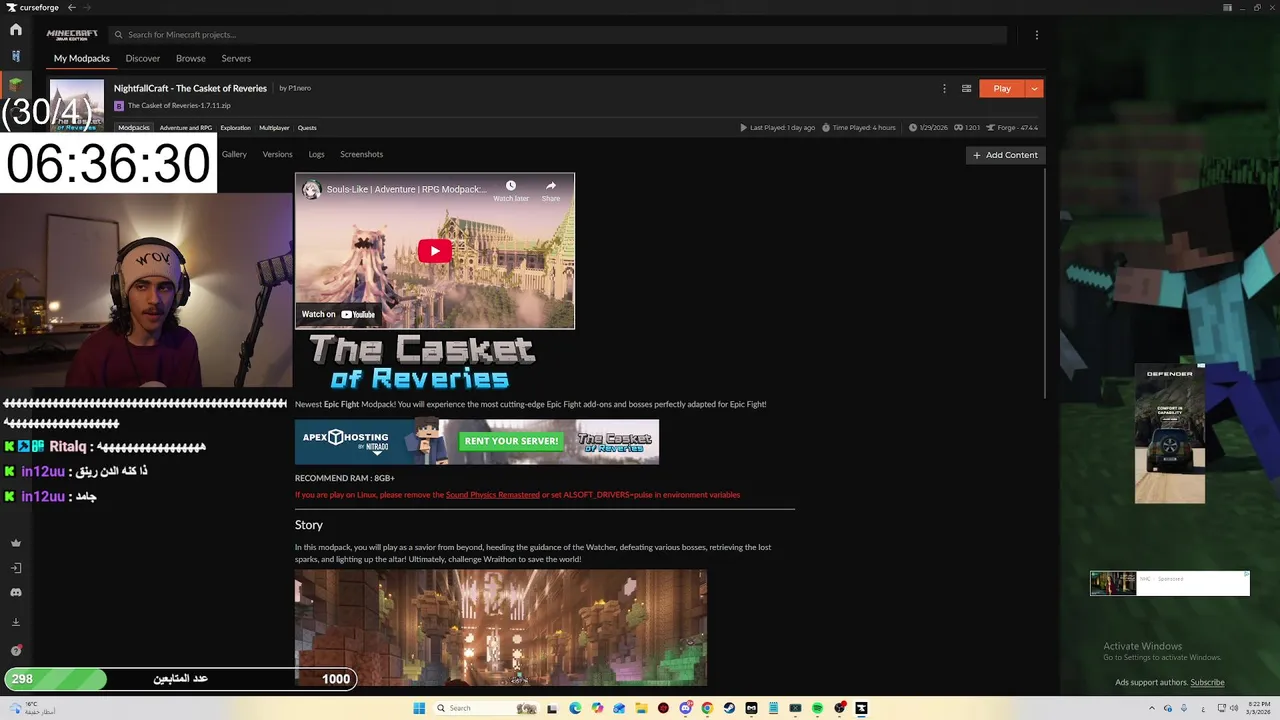Click the orange Play button
The width and height of the screenshot is (1280, 720).
coord(1002,88)
